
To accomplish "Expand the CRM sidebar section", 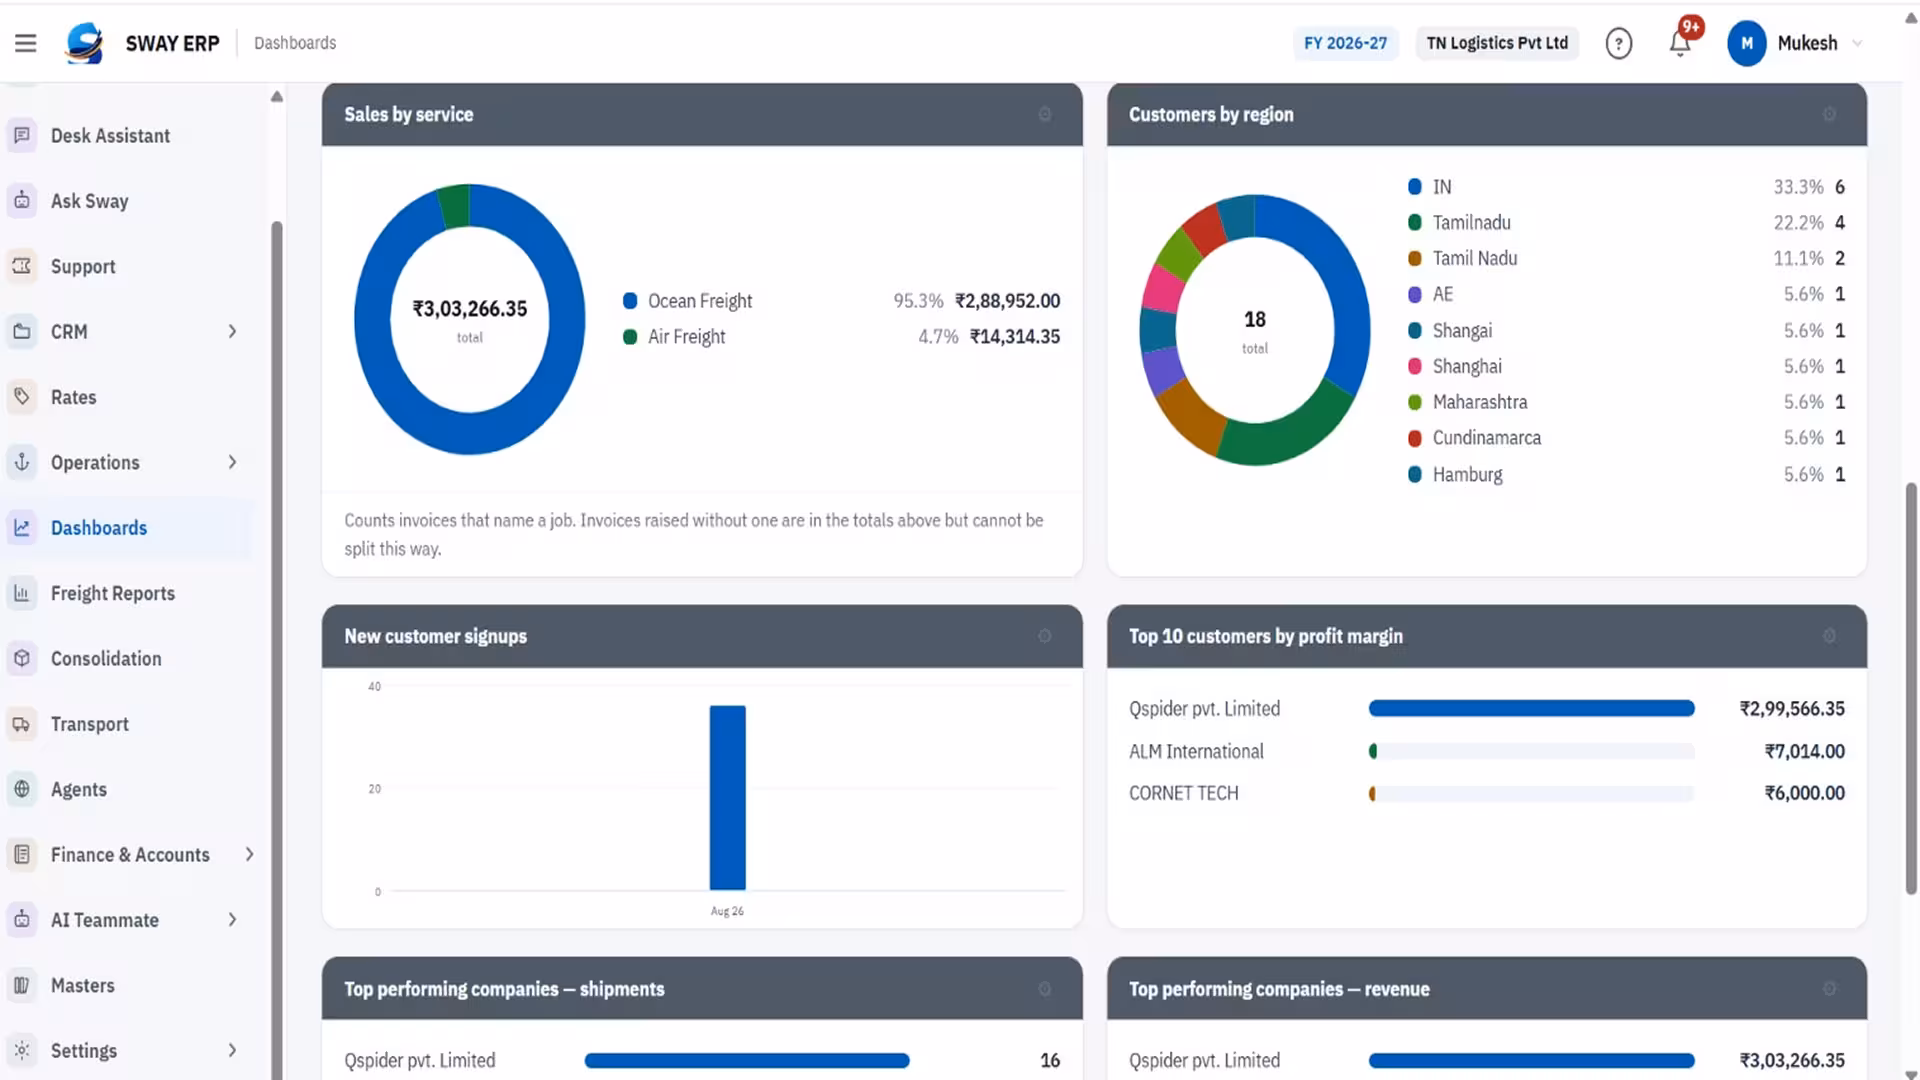I will pos(232,331).
